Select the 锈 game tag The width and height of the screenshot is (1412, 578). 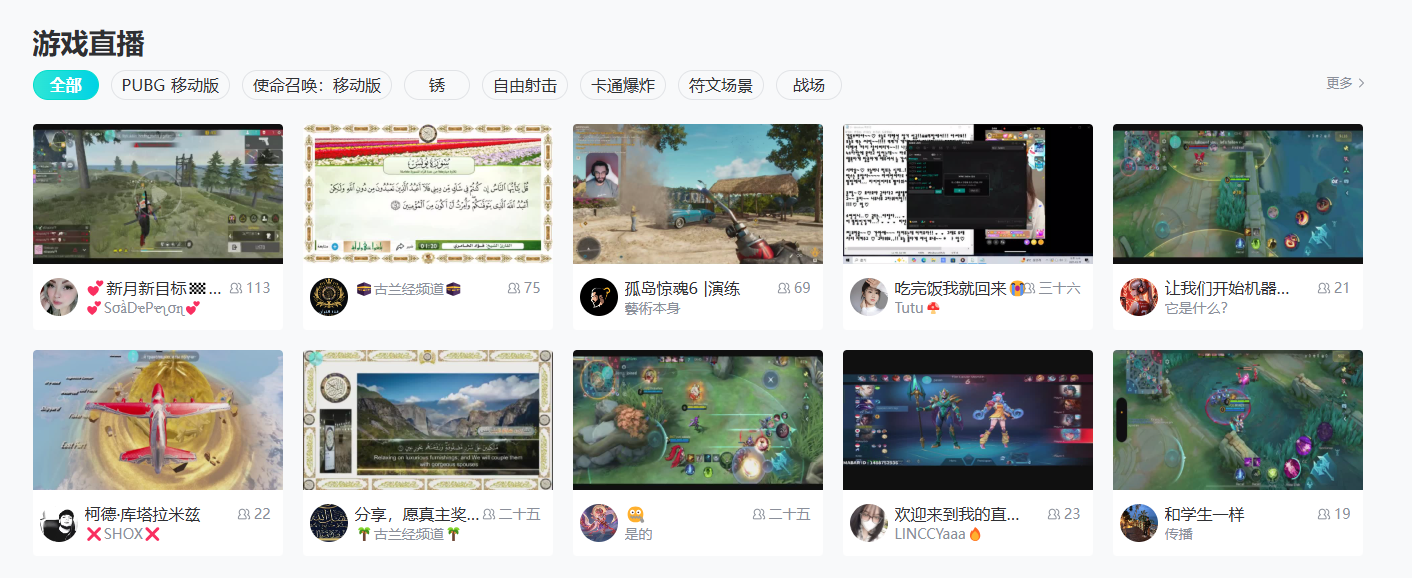point(437,85)
